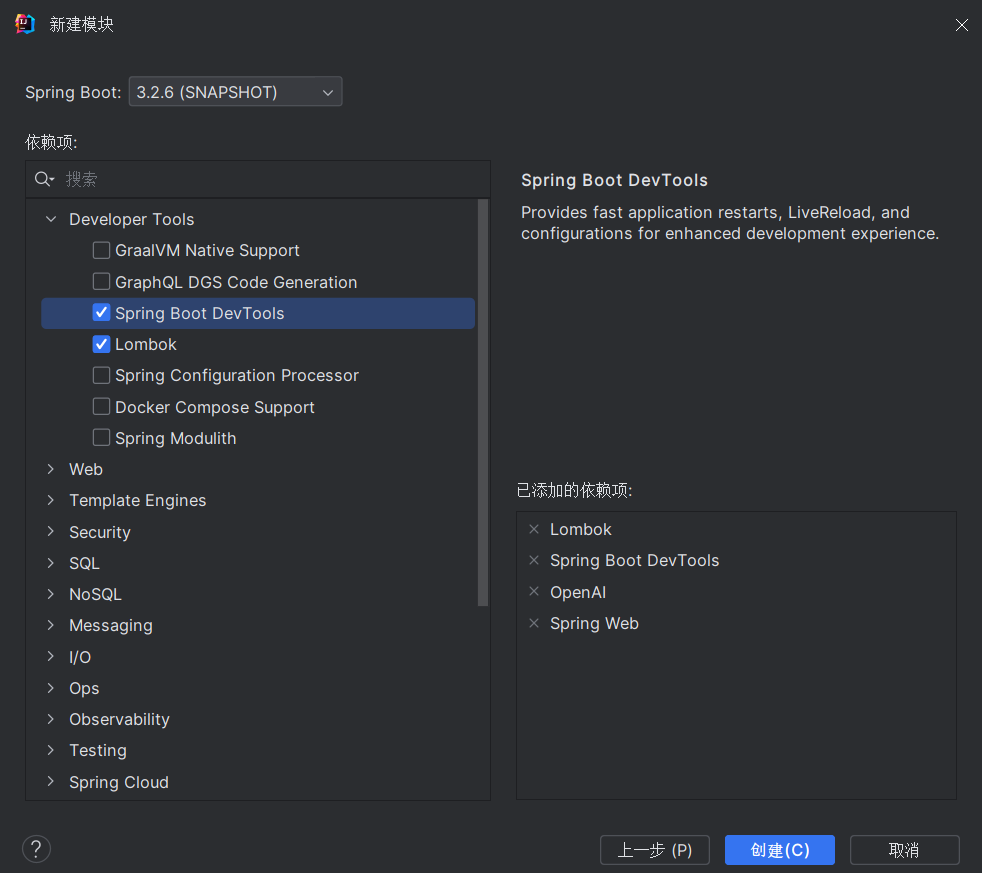This screenshot has height=873, width=982.
Task: Remove Spring Boot DevTools from added dependencies
Action: [534, 560]
